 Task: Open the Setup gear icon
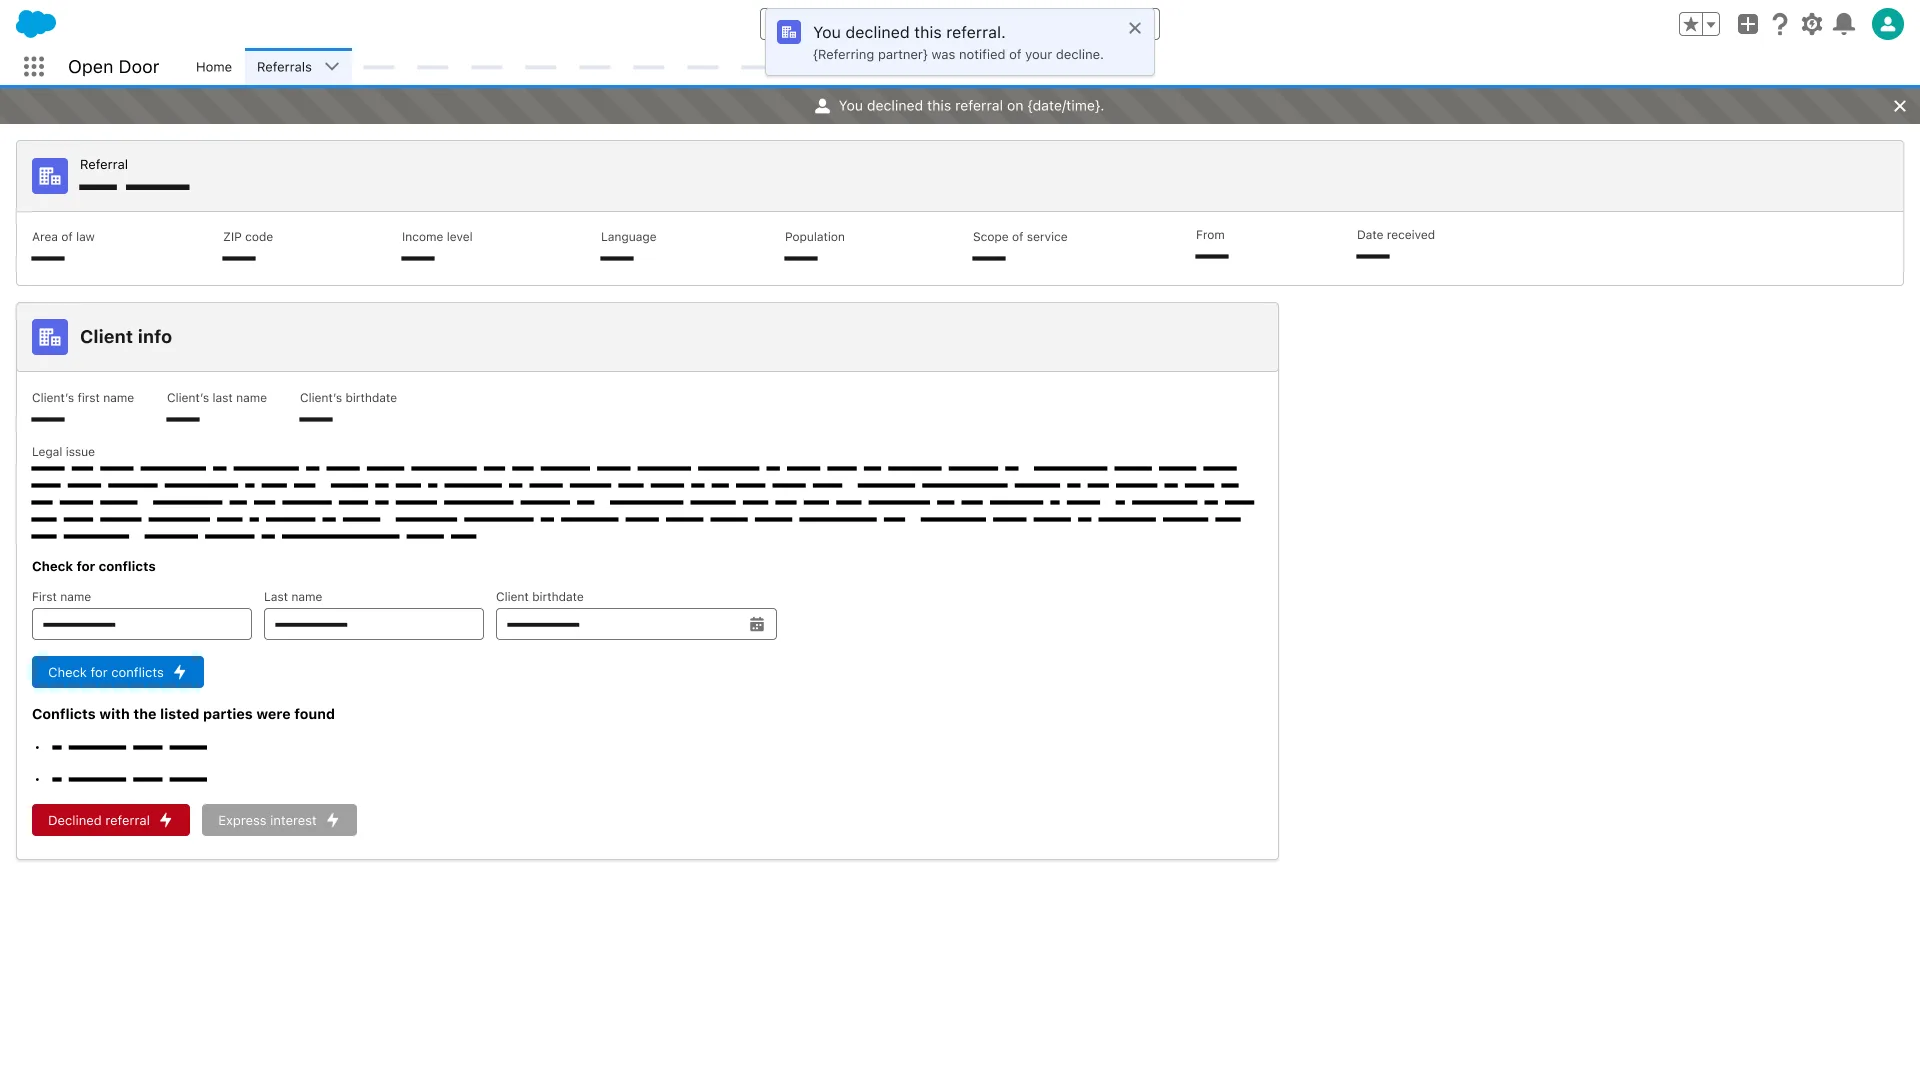point(1812,24)
